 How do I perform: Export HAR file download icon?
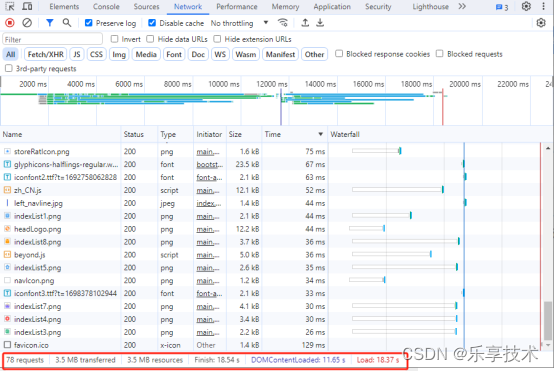320,23
